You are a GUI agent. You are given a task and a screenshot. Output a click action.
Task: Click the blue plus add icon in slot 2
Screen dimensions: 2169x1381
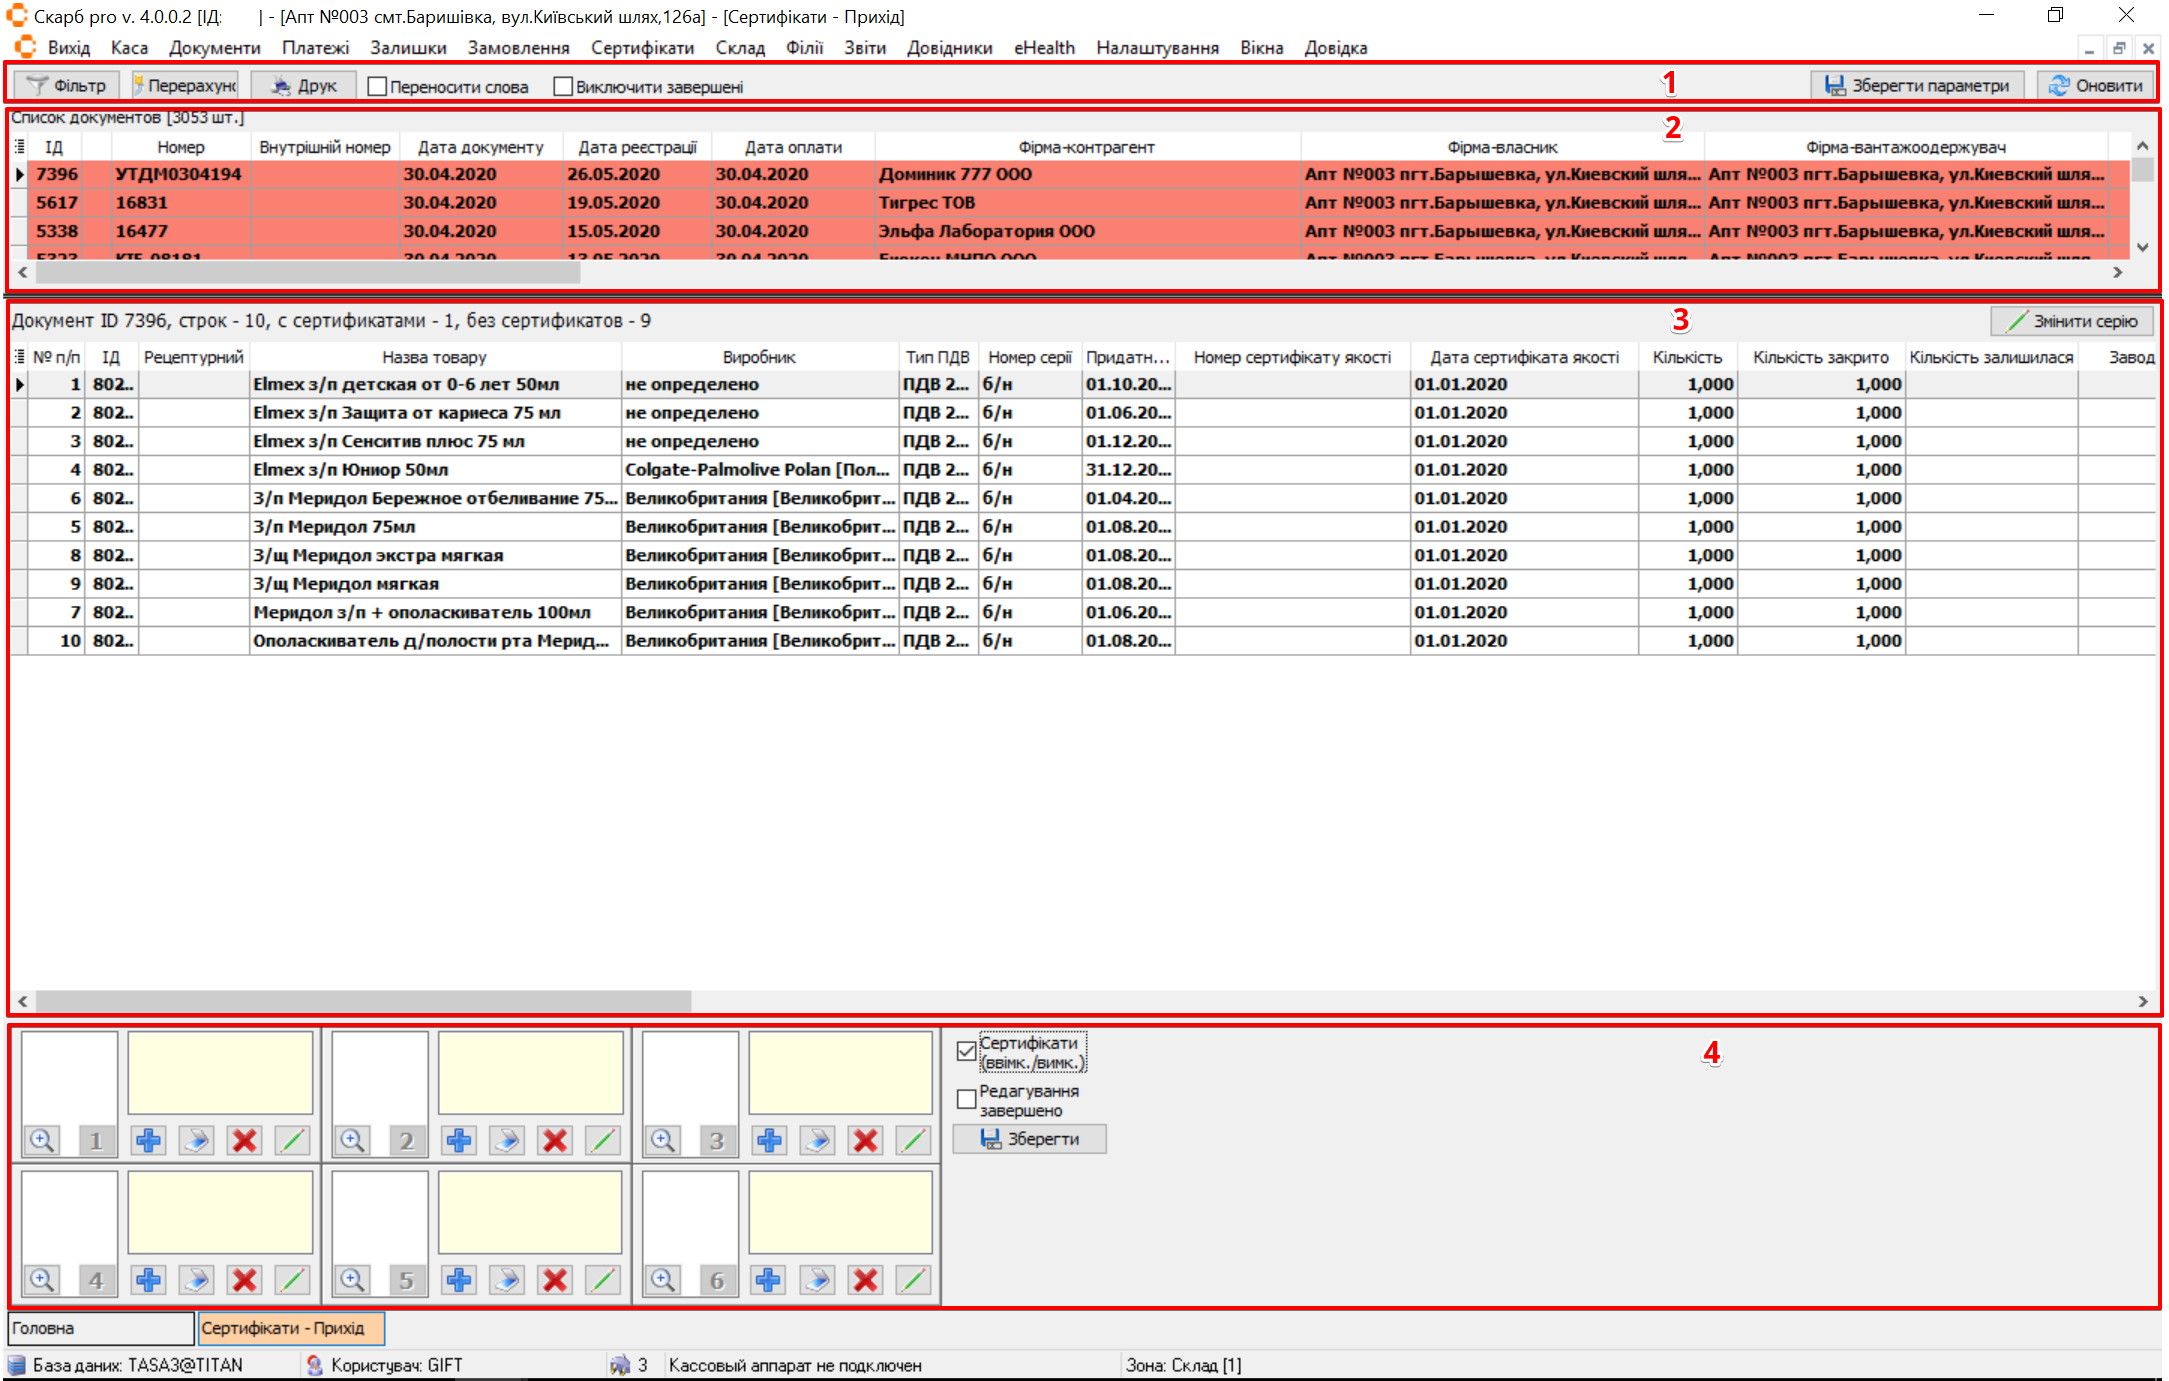[x=459, y=1140]
